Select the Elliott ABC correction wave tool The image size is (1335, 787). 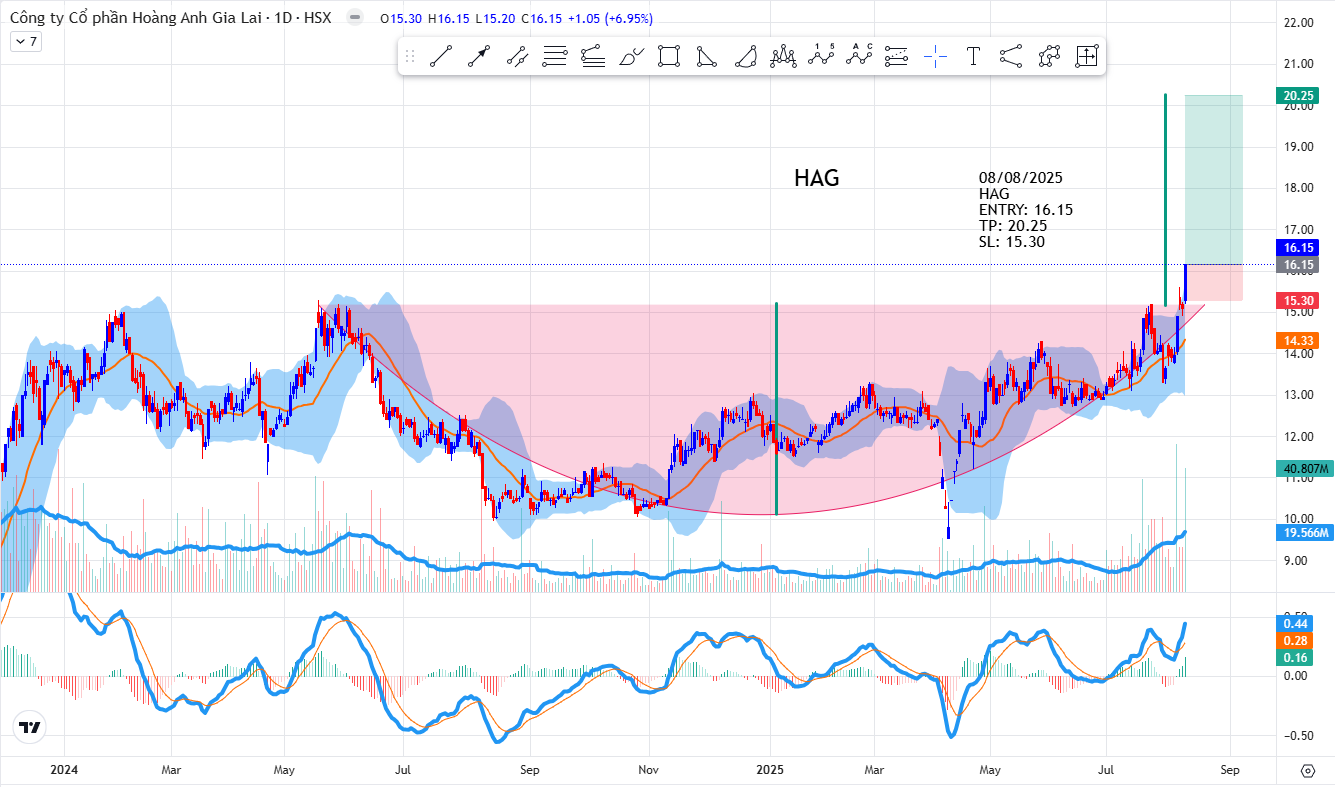(x=859, y=57)
